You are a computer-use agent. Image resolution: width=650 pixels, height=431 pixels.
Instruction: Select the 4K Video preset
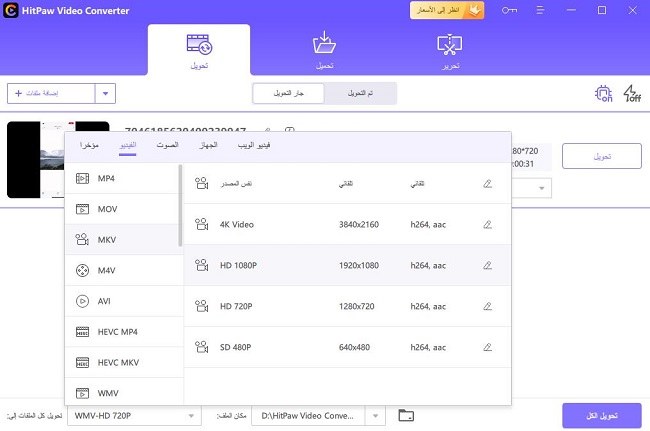[x=347, y=224]
